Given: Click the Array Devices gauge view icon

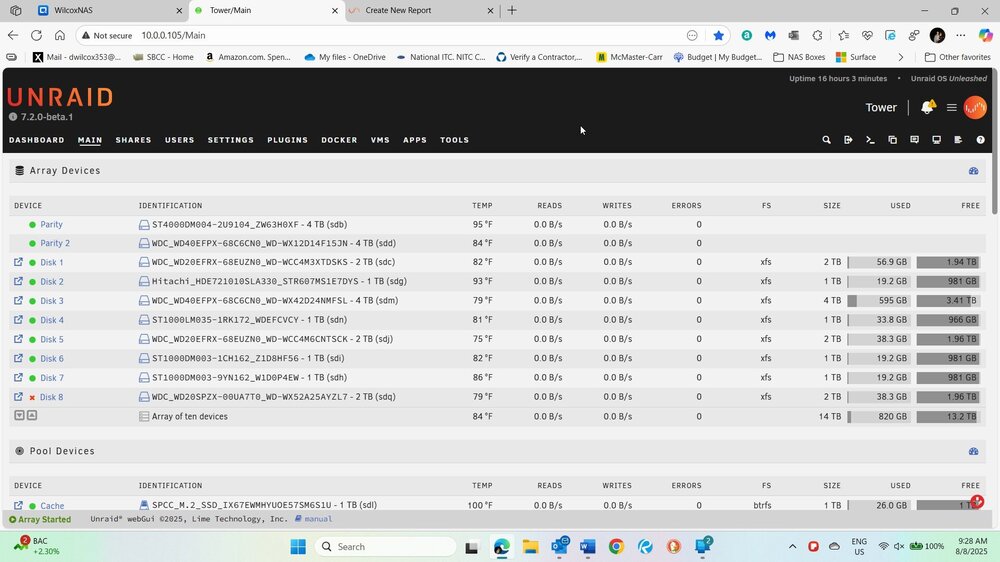Looking at the screenshot, I should 973,171.
